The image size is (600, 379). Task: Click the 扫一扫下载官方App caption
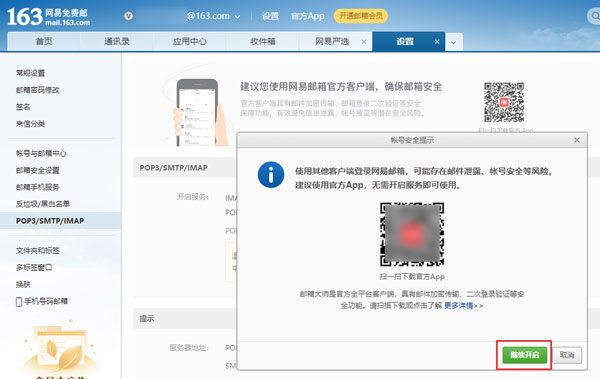pyautogui.click(x=412, y=276)
